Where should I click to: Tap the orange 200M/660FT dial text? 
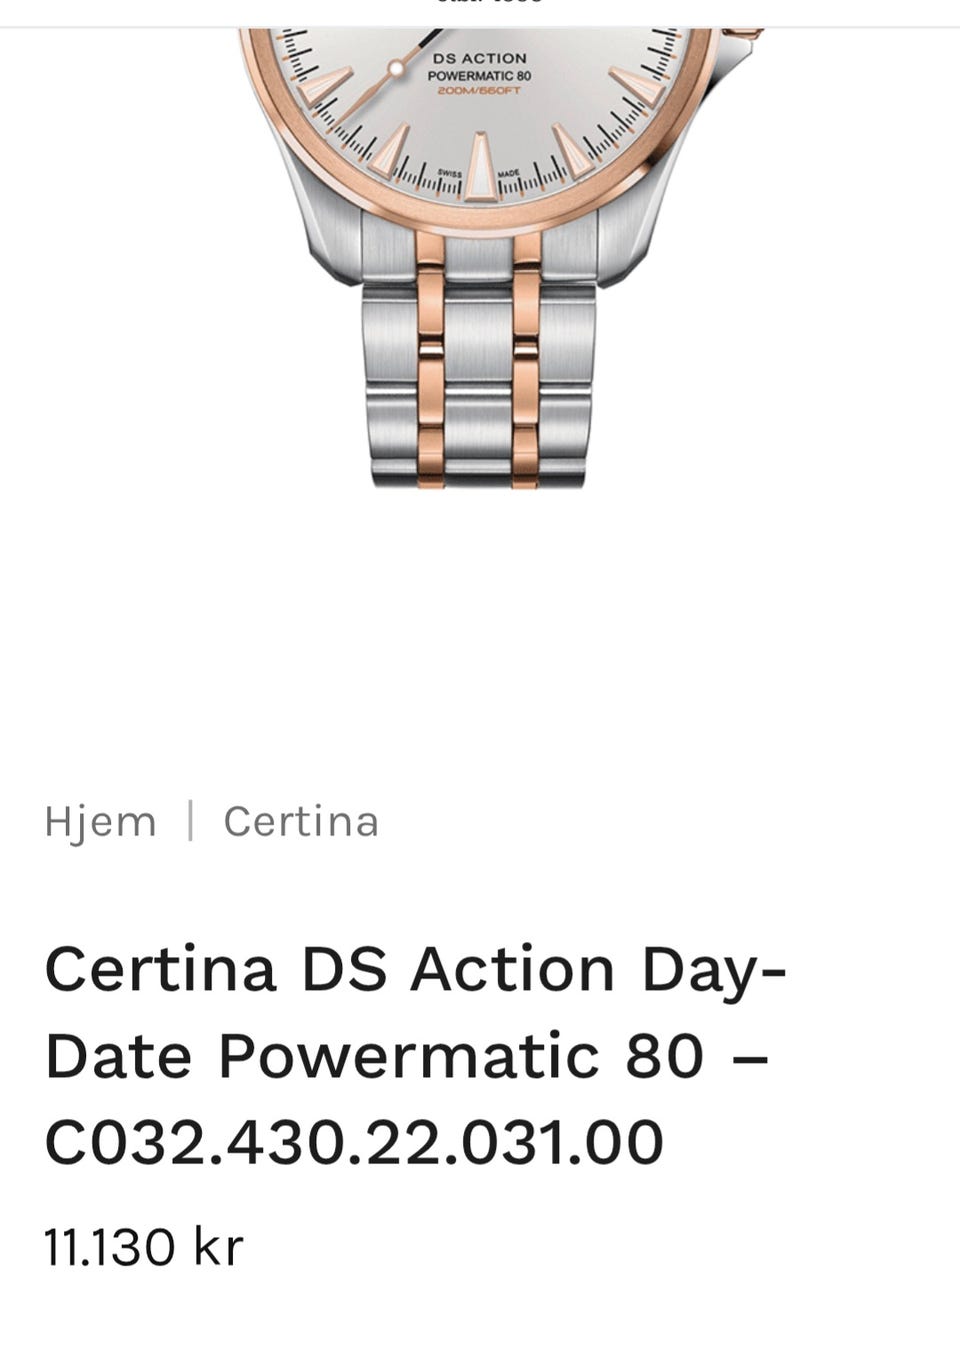[479, 91]
